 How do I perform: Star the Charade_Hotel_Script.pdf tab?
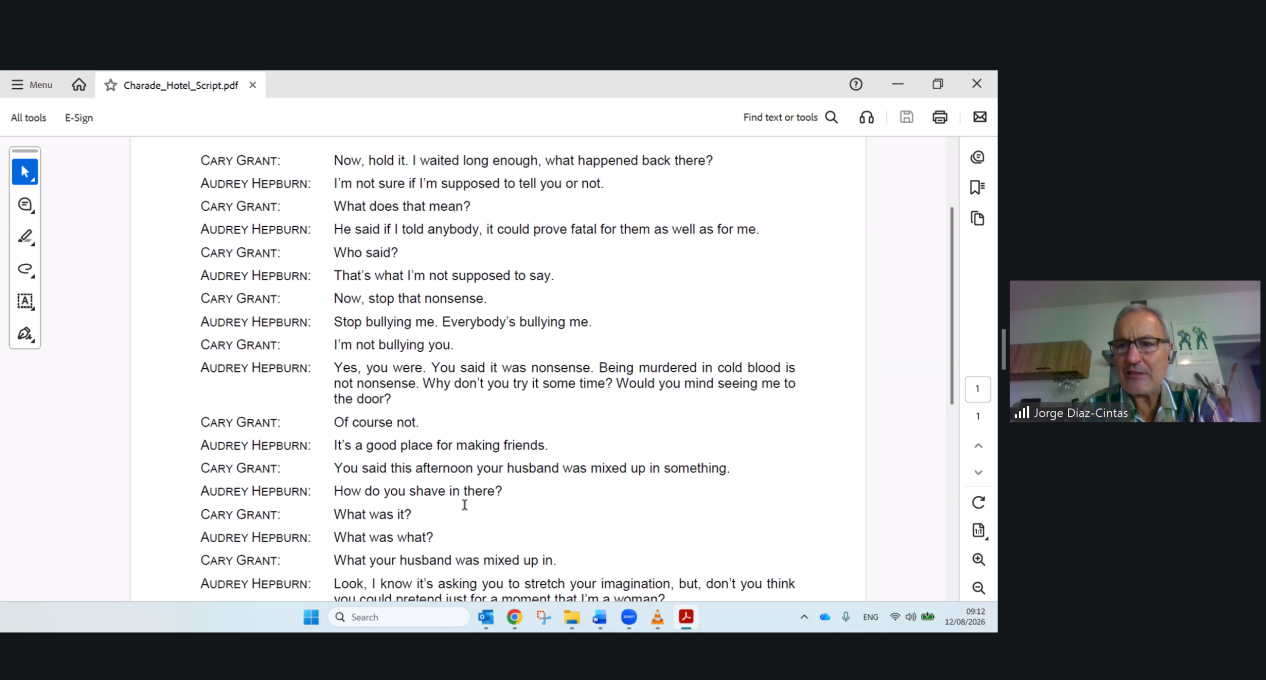click(x=111, y=85)
